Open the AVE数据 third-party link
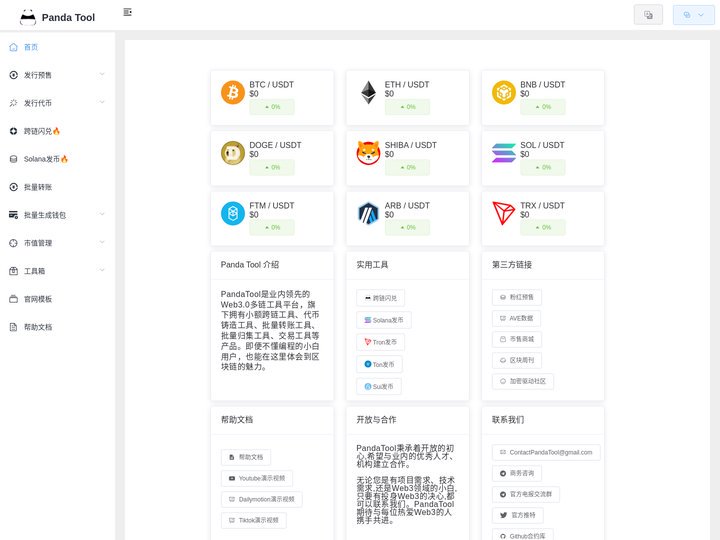 click(x=517, y=318)
